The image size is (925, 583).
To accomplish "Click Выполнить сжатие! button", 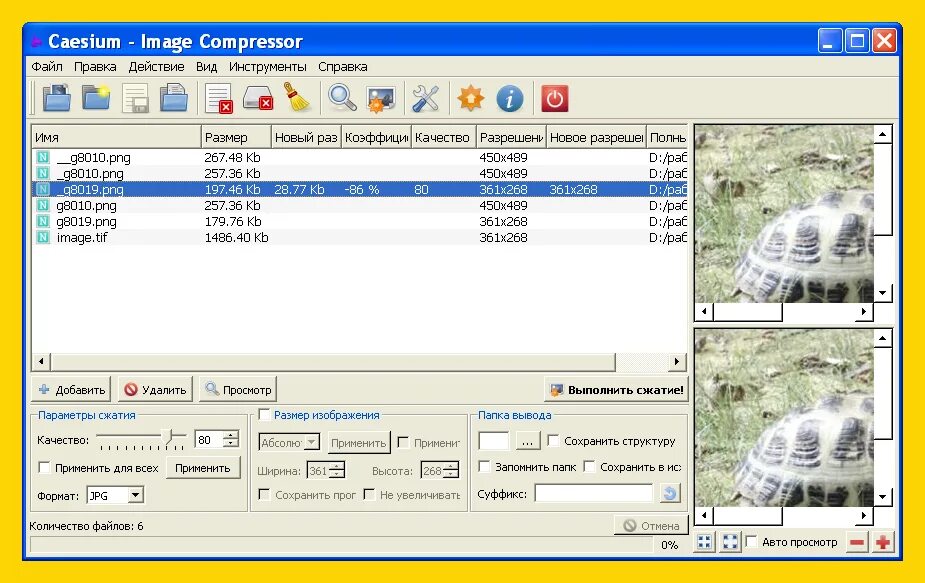I will click(616, 389).
